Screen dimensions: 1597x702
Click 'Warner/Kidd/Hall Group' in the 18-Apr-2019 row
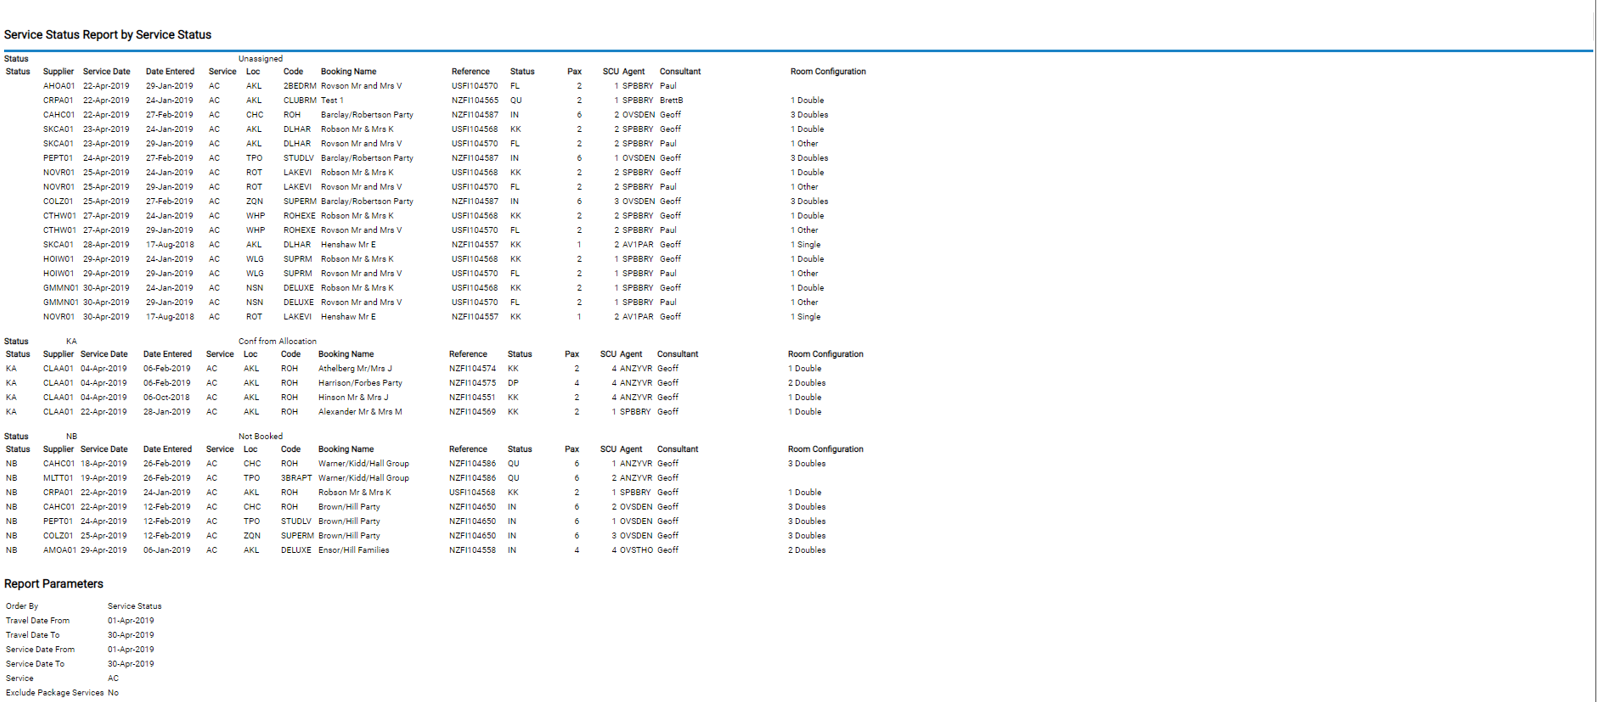[x=363, y=464]
